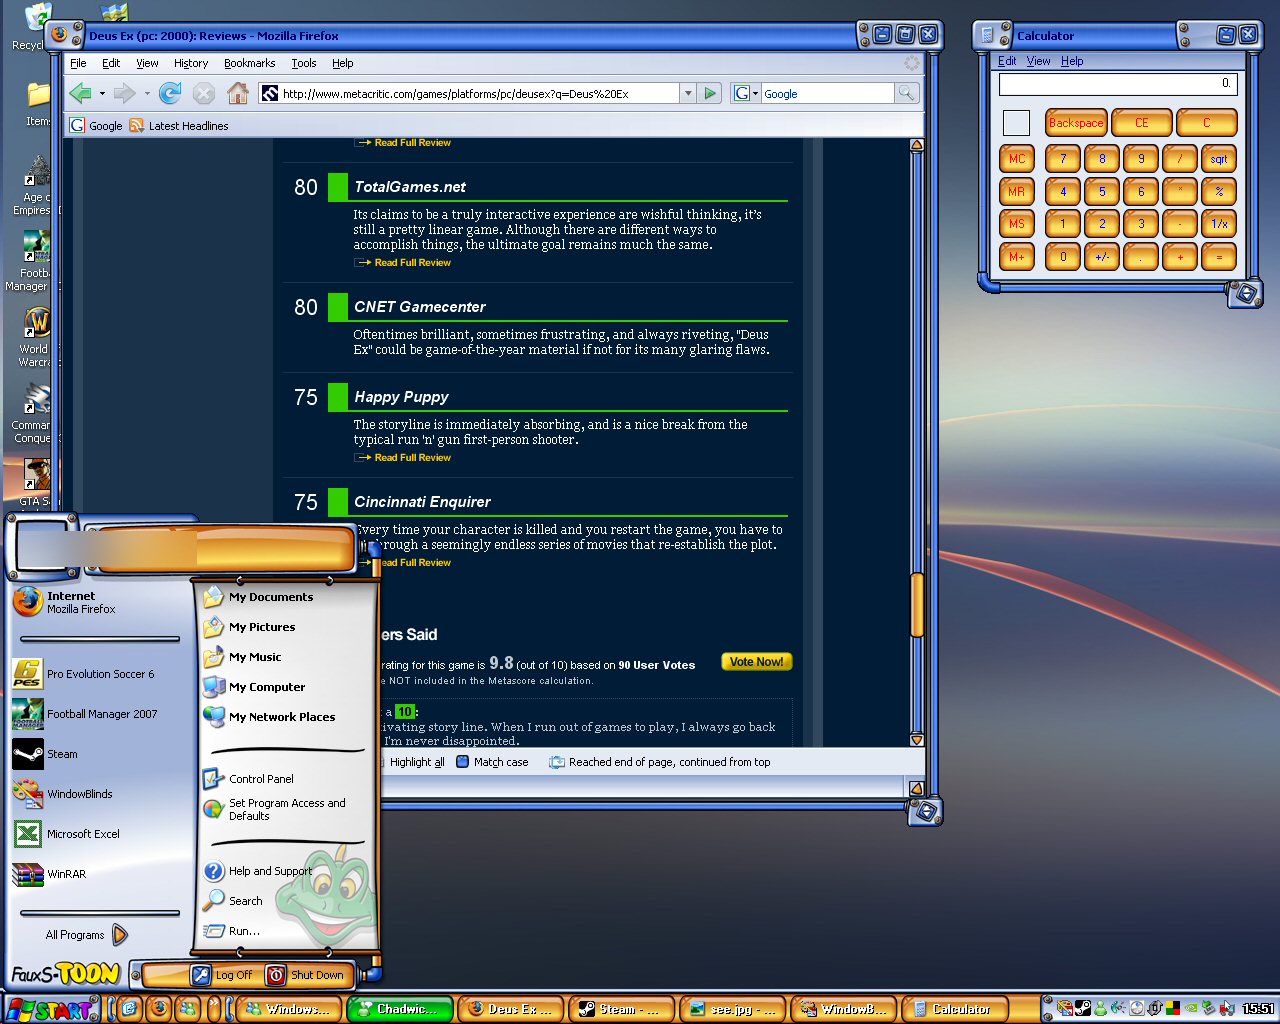Viewport: 1280px width, 1024px height.
Task: Open WinRAR from the Start menu
Action: coord(66,874)
